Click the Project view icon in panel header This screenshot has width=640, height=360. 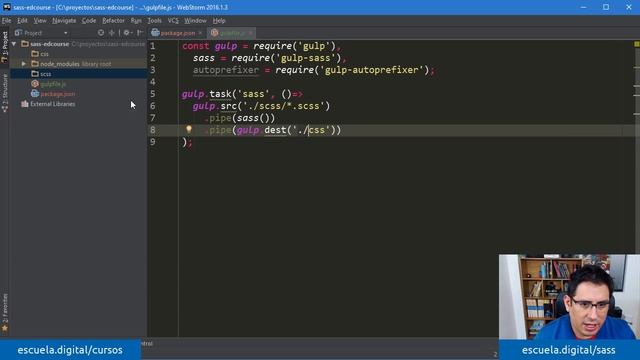coord(18,33)
